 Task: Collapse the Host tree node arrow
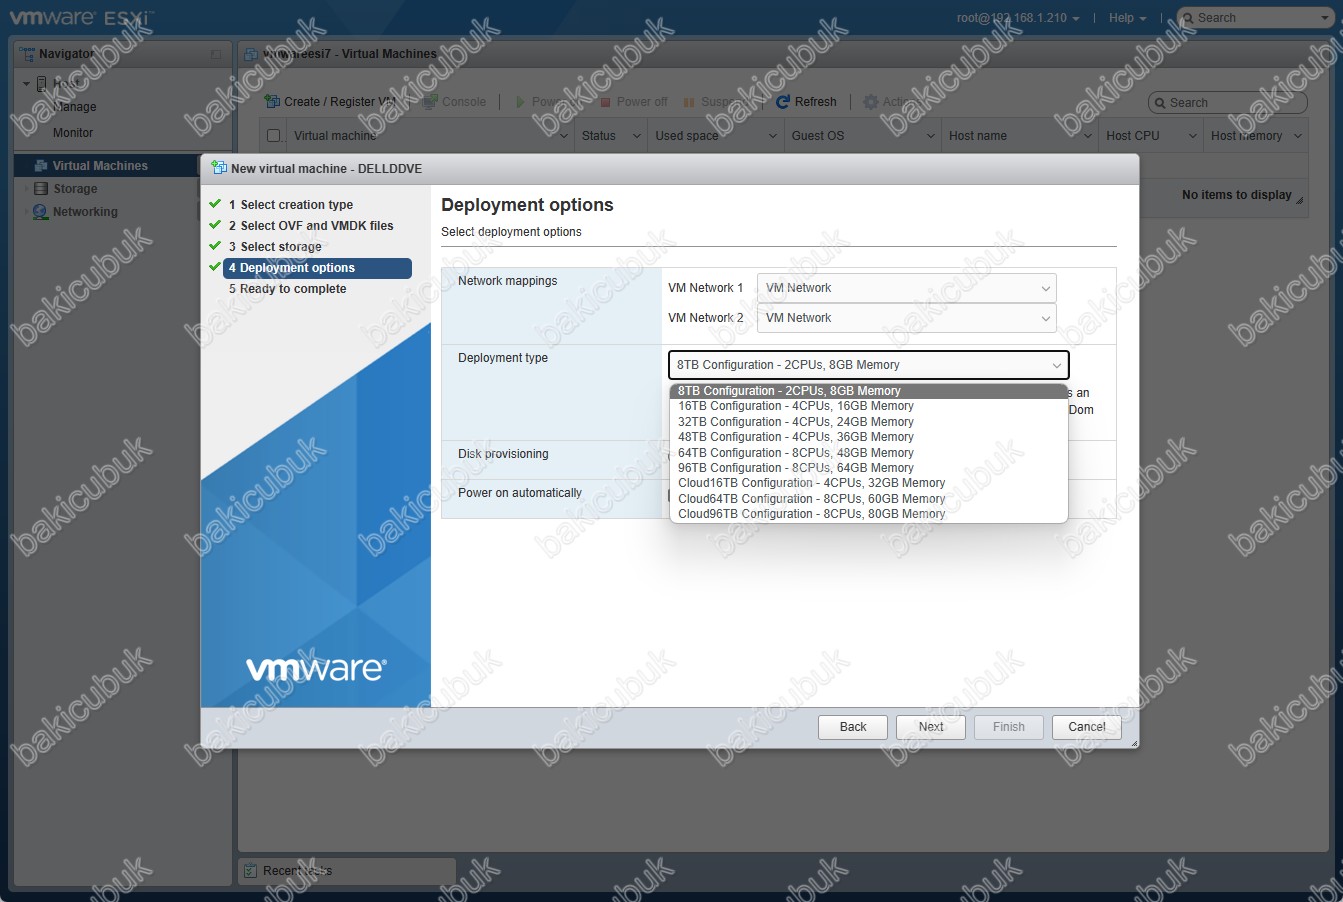tap(26, 84)
